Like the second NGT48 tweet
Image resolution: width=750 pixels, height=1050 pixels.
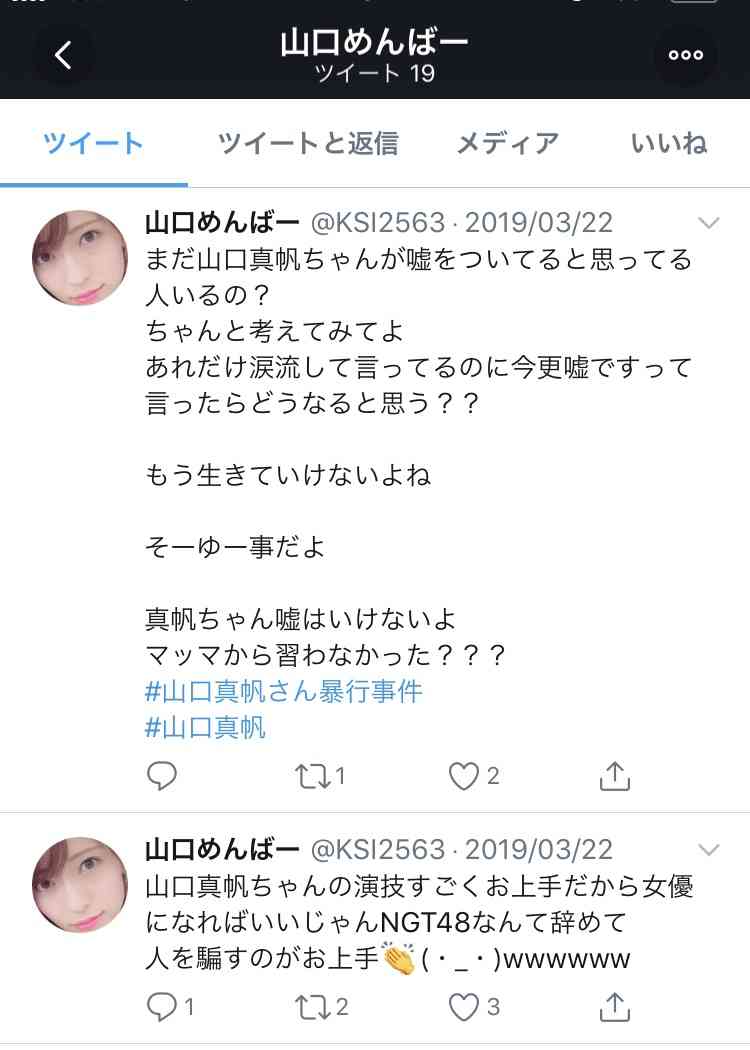[463, 1006]
